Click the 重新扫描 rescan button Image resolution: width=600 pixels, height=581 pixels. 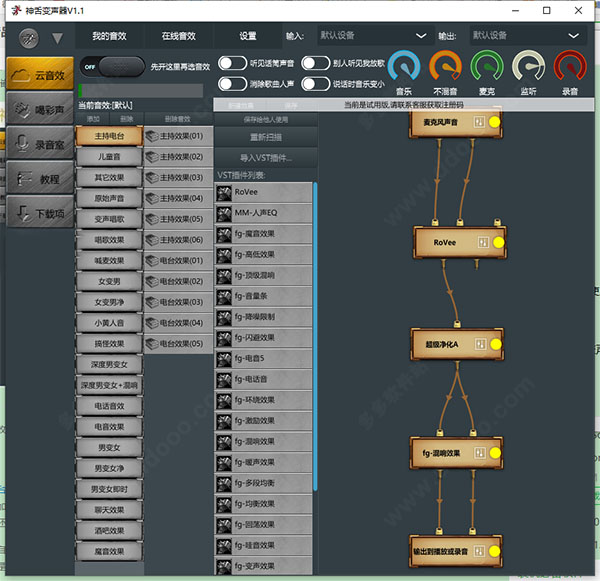point(266,137)
